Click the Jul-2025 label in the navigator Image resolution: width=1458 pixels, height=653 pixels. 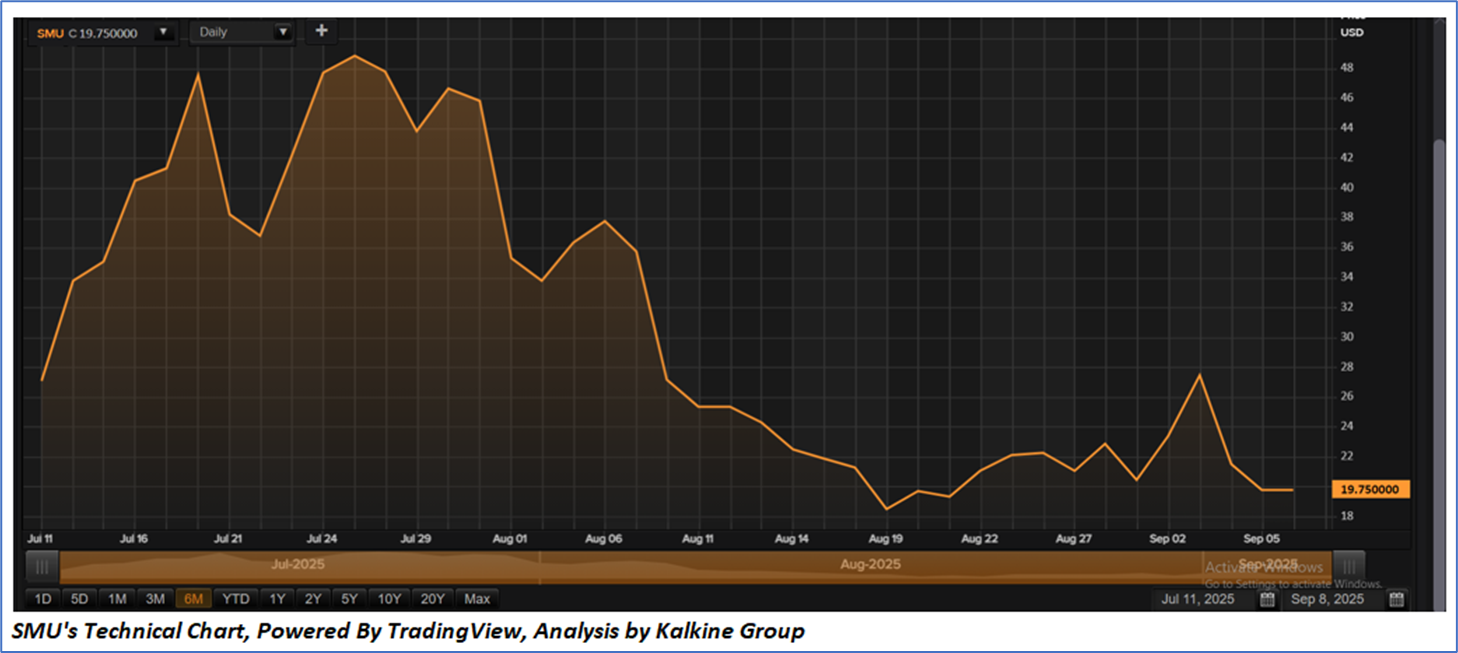point(298,564)
